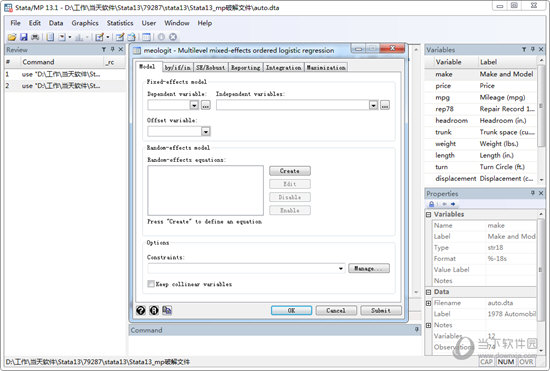This screenshot has width=550, height=371.
Task: Switch to by/if/in tab
Action: point(178,67)
